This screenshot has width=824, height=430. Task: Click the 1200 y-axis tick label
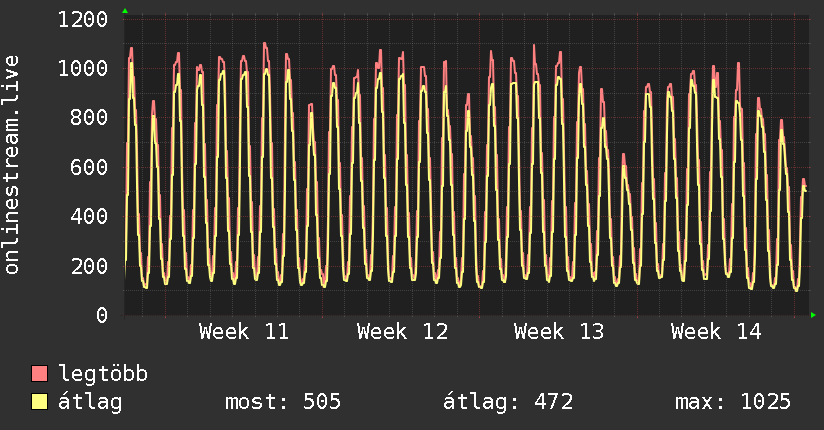[83, 20]
